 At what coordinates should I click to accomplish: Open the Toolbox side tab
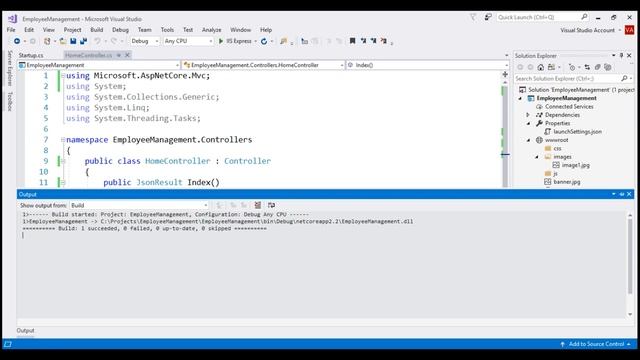(10, 102)
